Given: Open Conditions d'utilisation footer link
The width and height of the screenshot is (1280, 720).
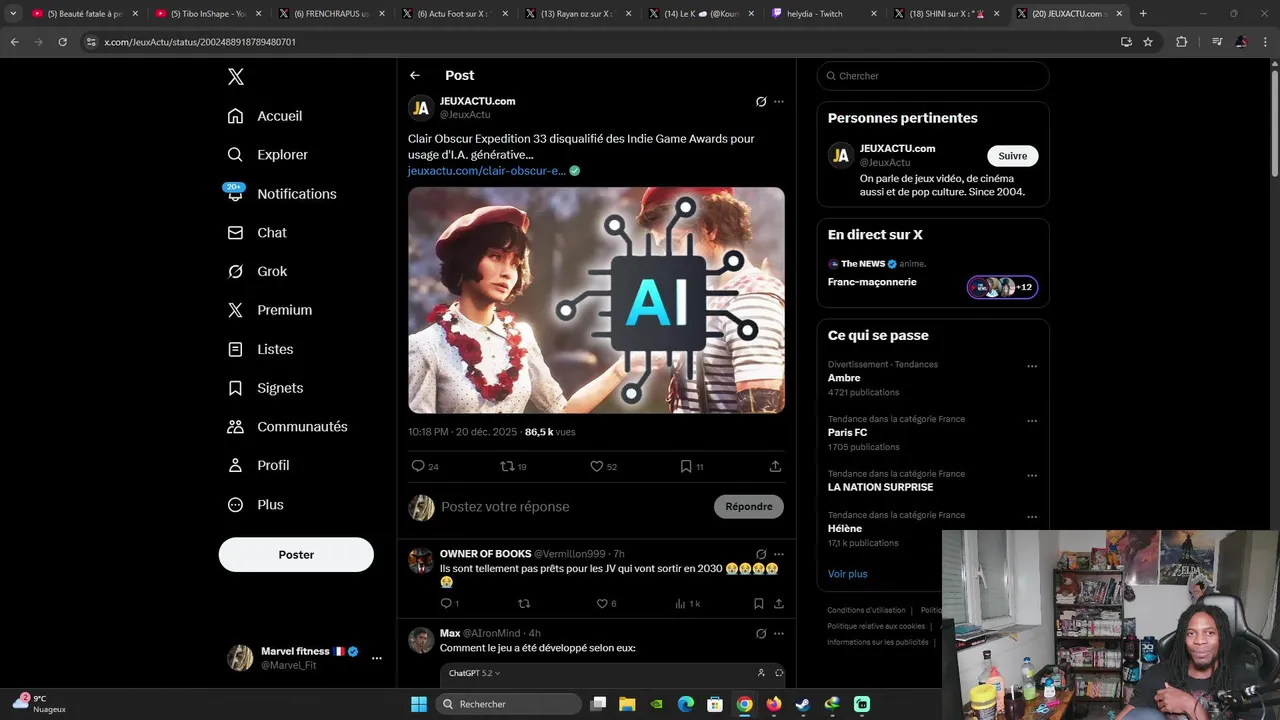Looking at the screenshot, I should coord(866,610).
